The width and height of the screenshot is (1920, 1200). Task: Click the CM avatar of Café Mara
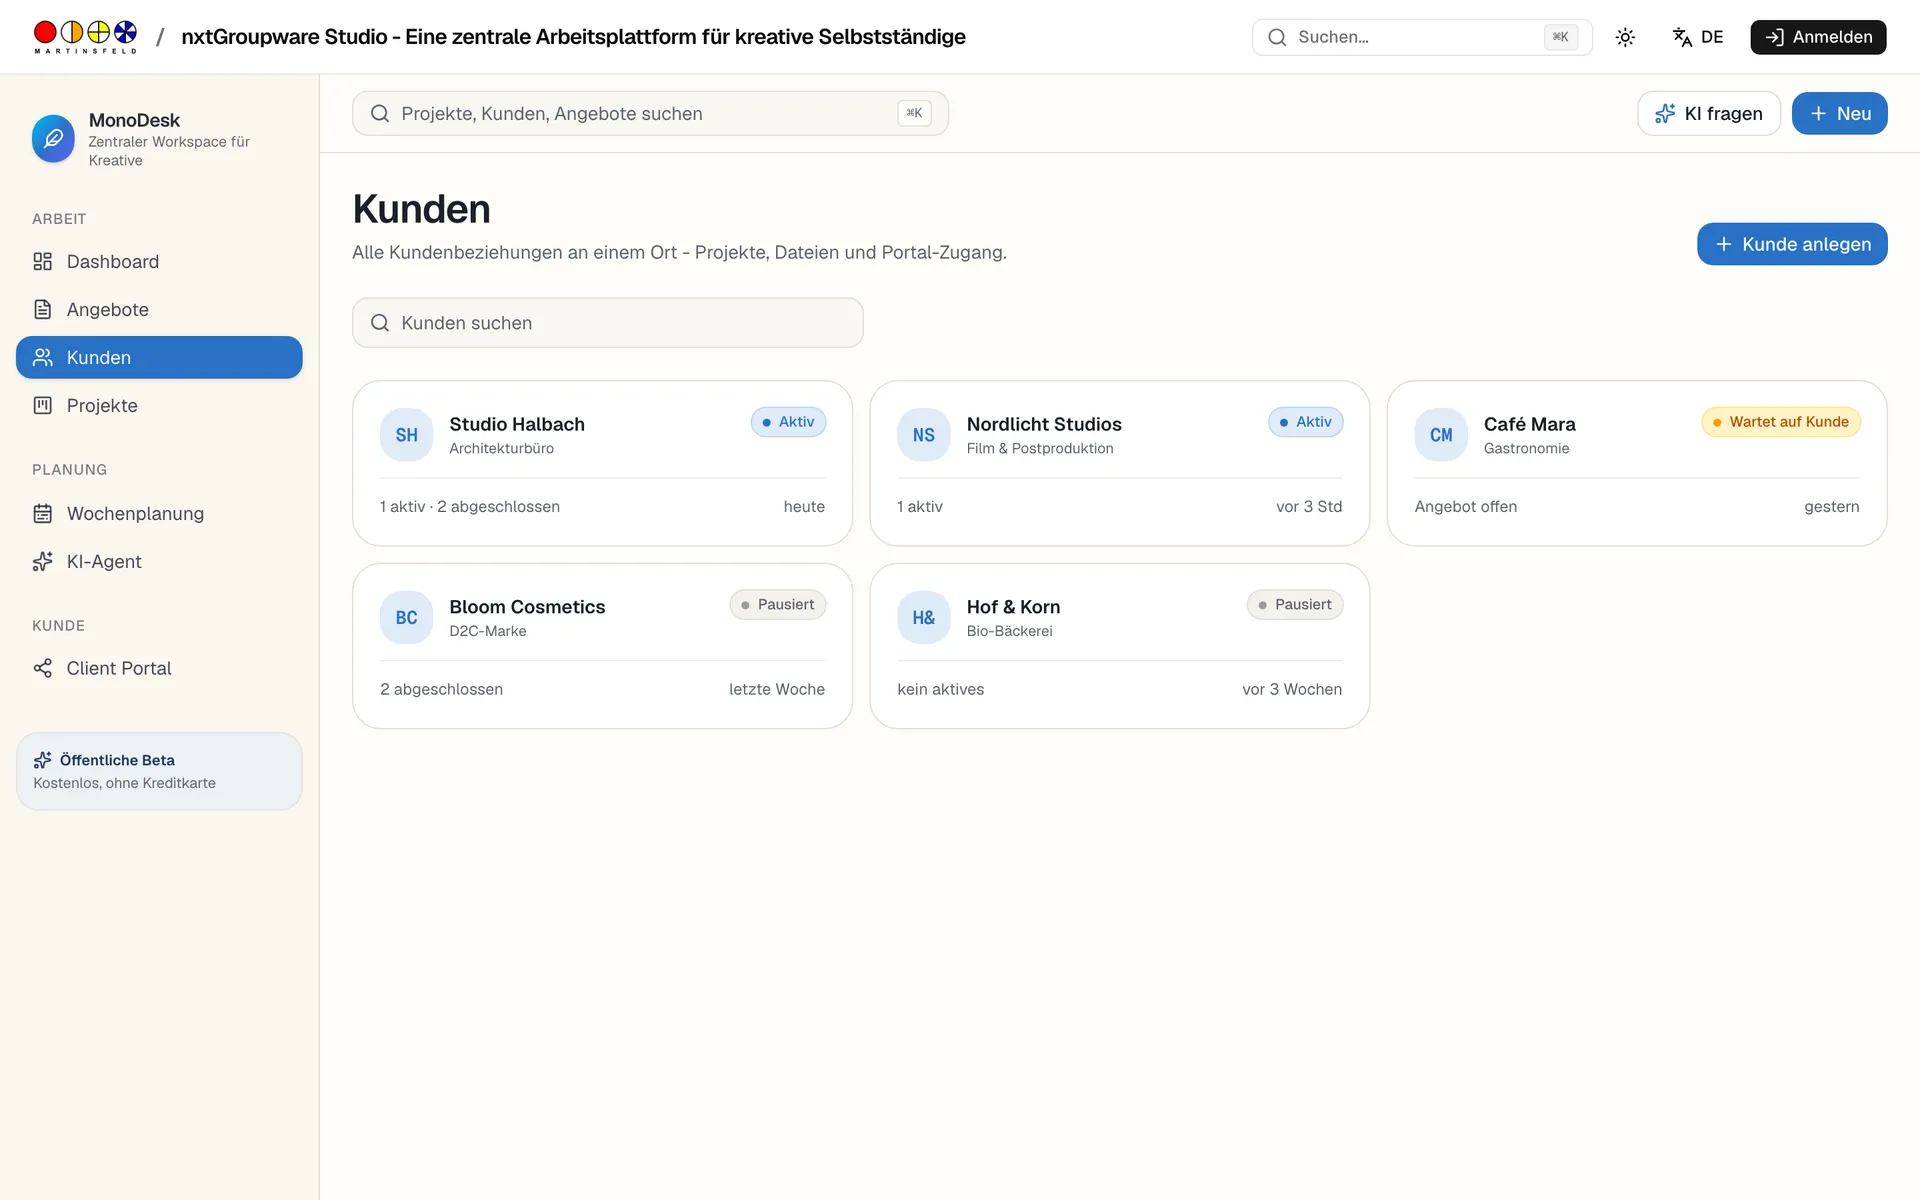1441,435
